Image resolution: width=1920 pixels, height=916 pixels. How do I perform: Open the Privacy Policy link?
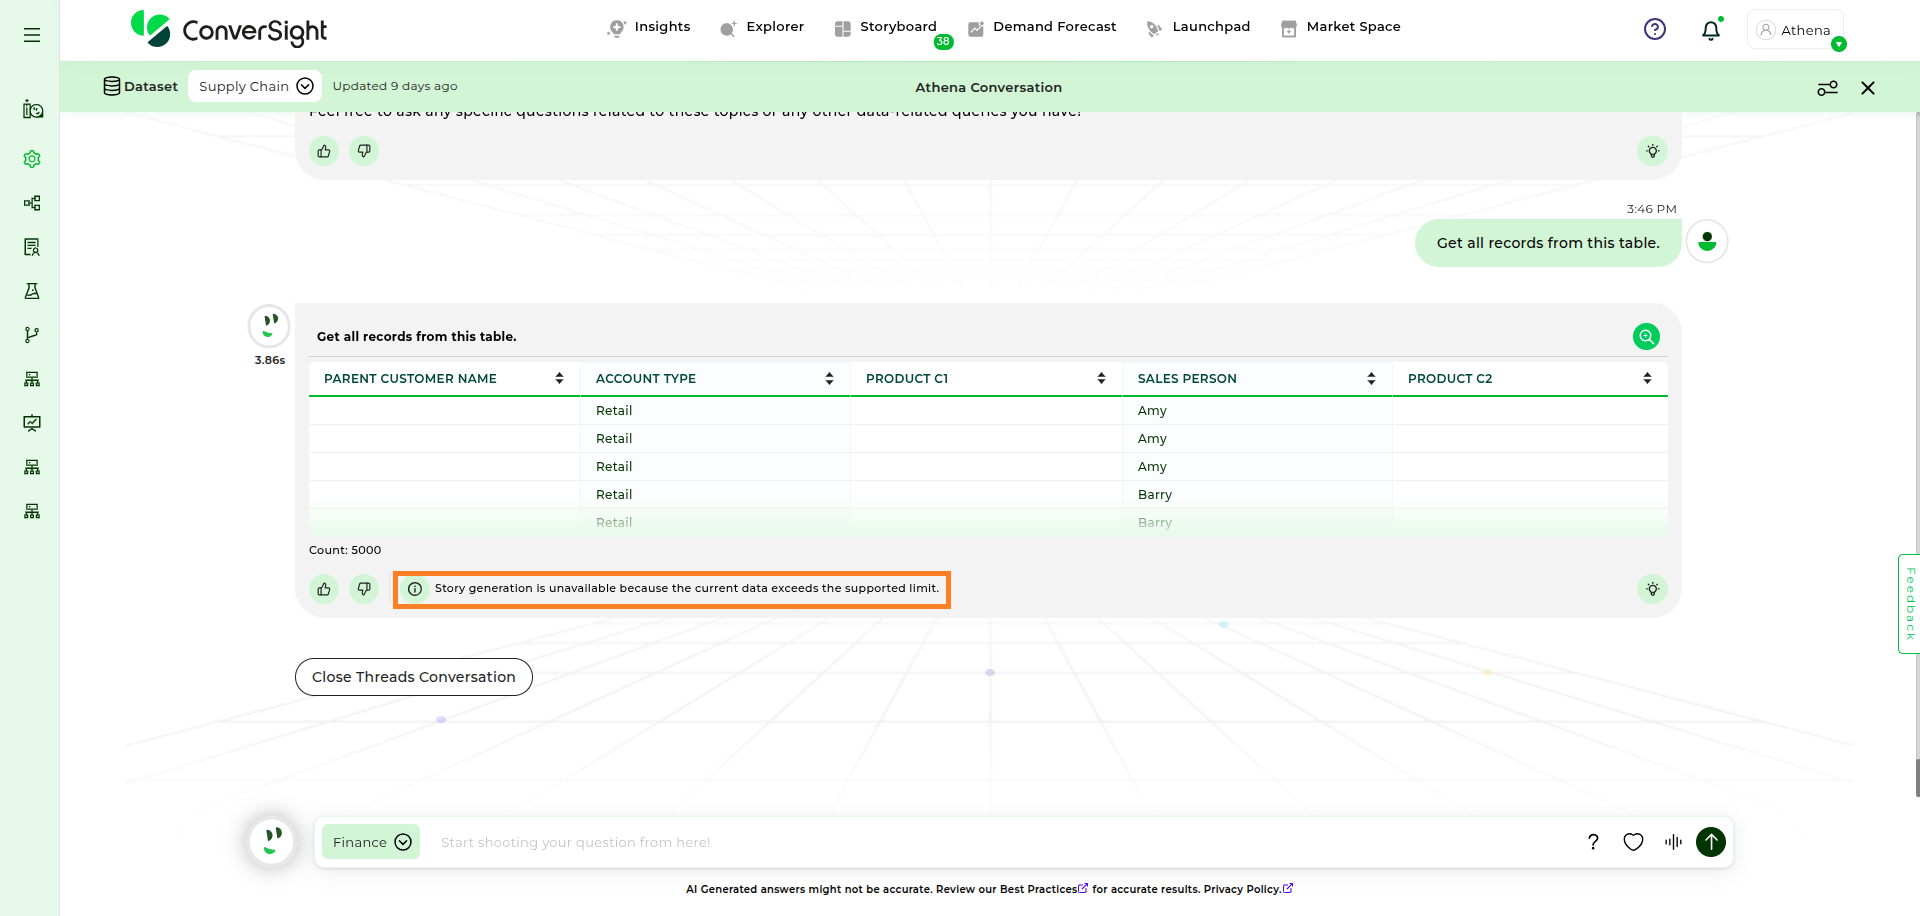(1246, 889)
